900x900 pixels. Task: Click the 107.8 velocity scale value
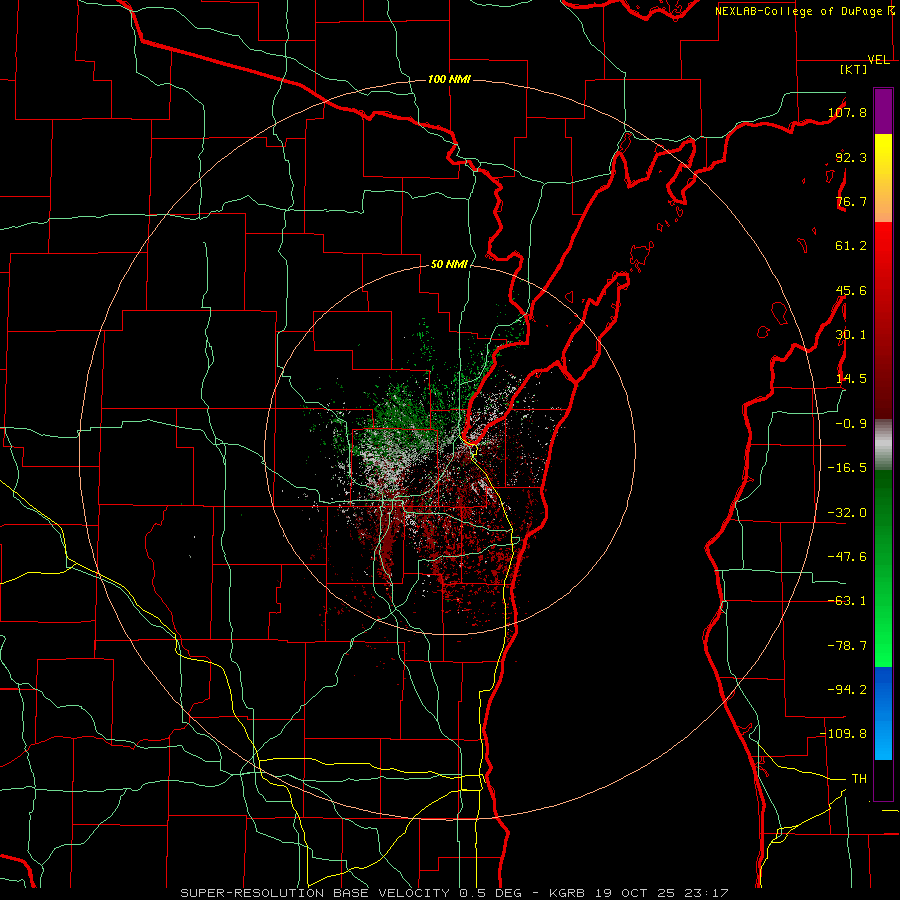click(847, 112)
